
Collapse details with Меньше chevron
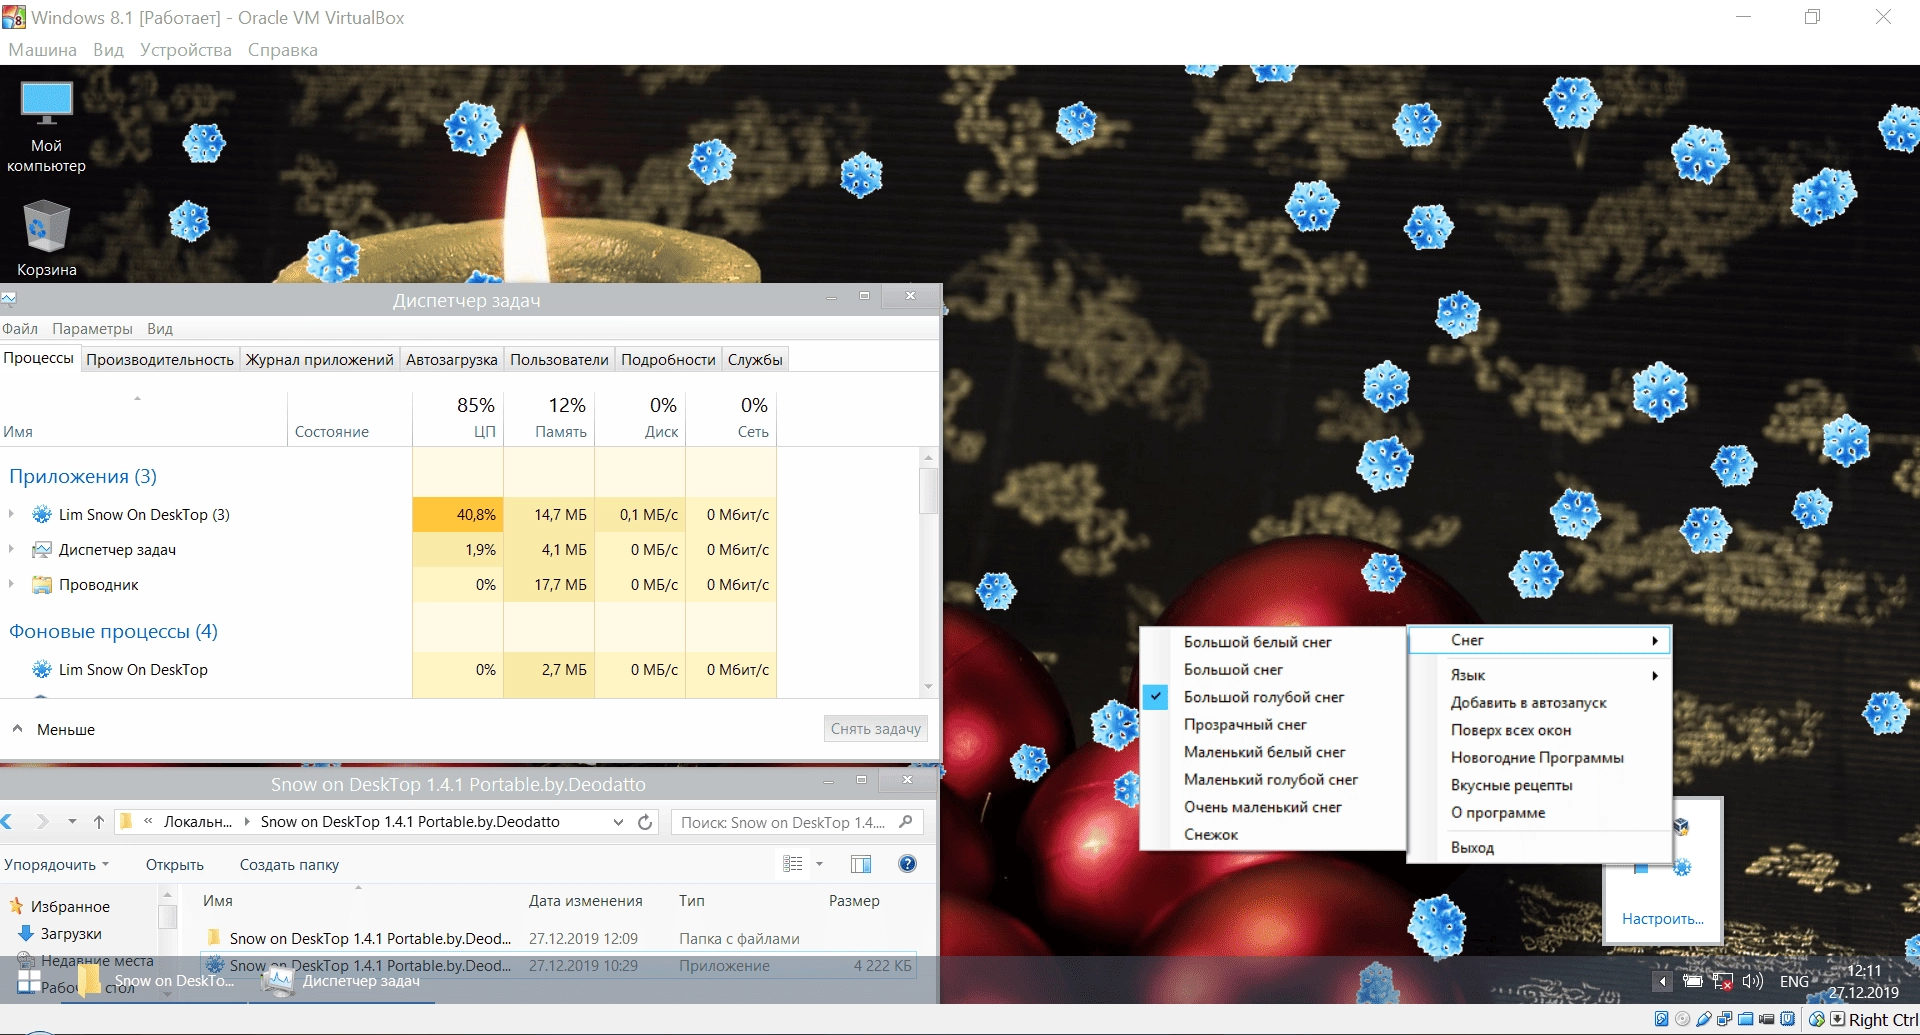[x=17, y=729]
